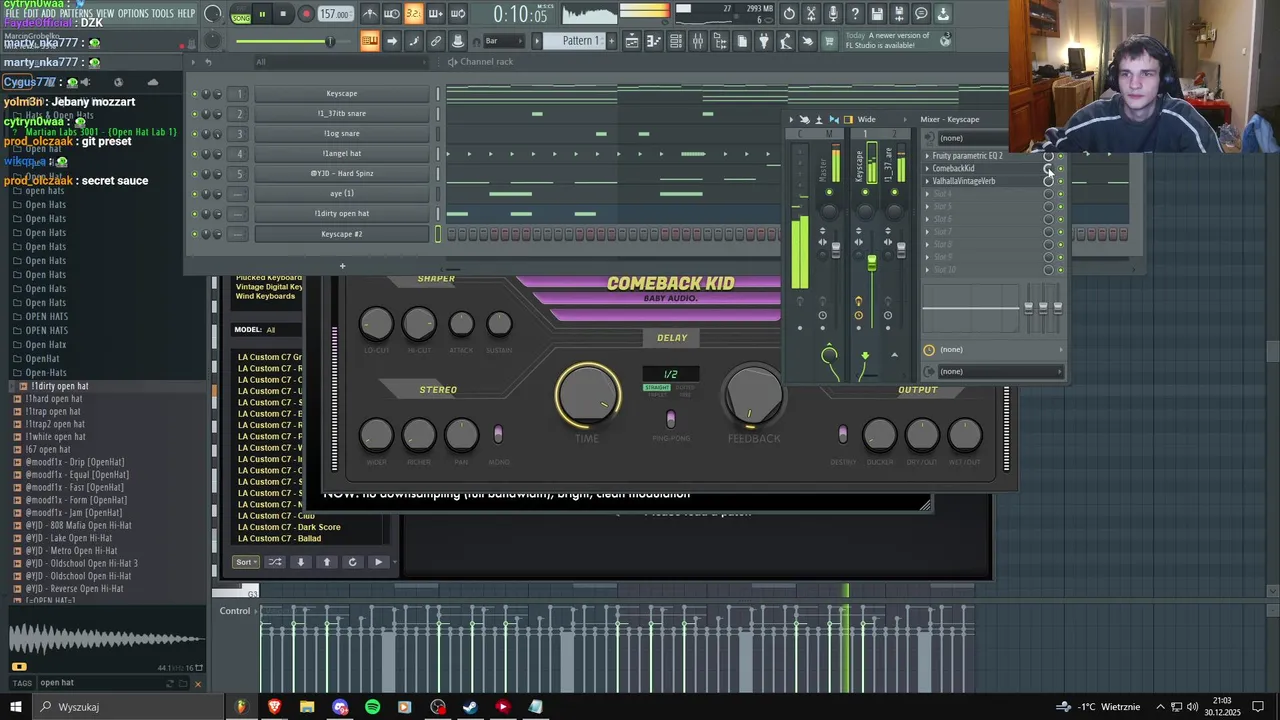Open the Pattern 1 selector
This screenshot has height=720, width=1280.
(580, 41)
